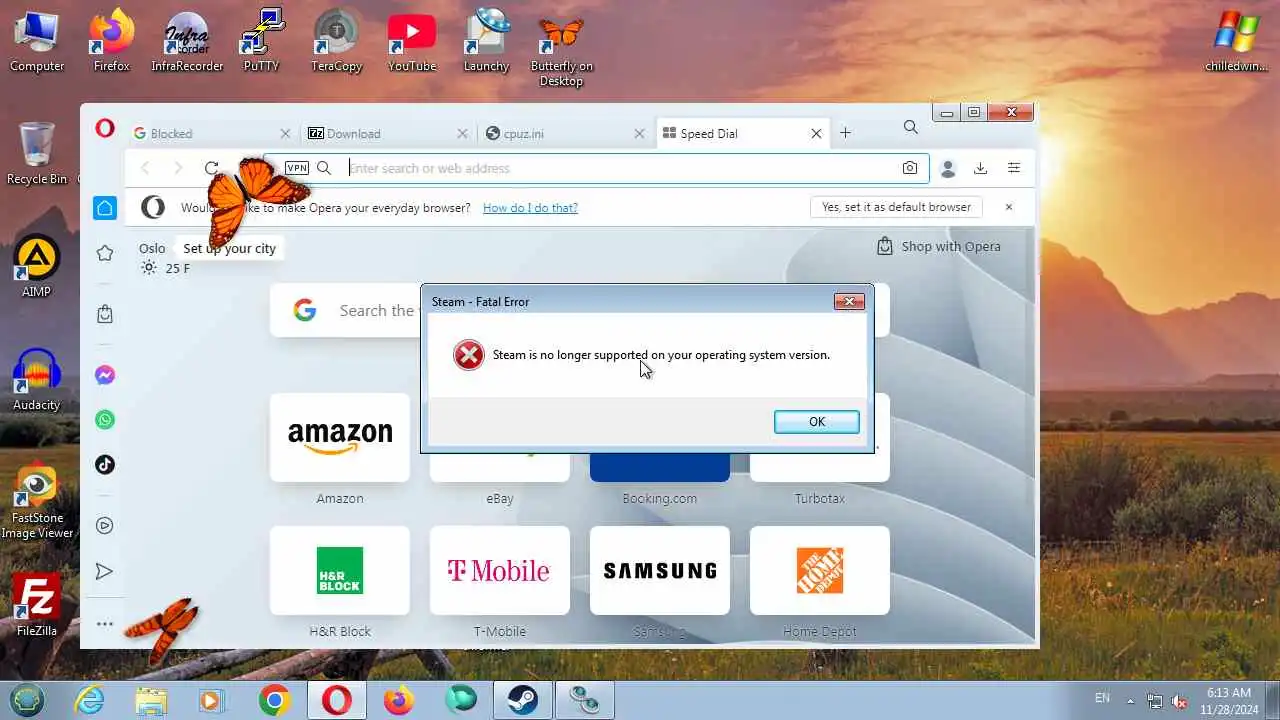Select the Audacity desktop shortcut
The image size is (1280, 720).
pos(37,379)
